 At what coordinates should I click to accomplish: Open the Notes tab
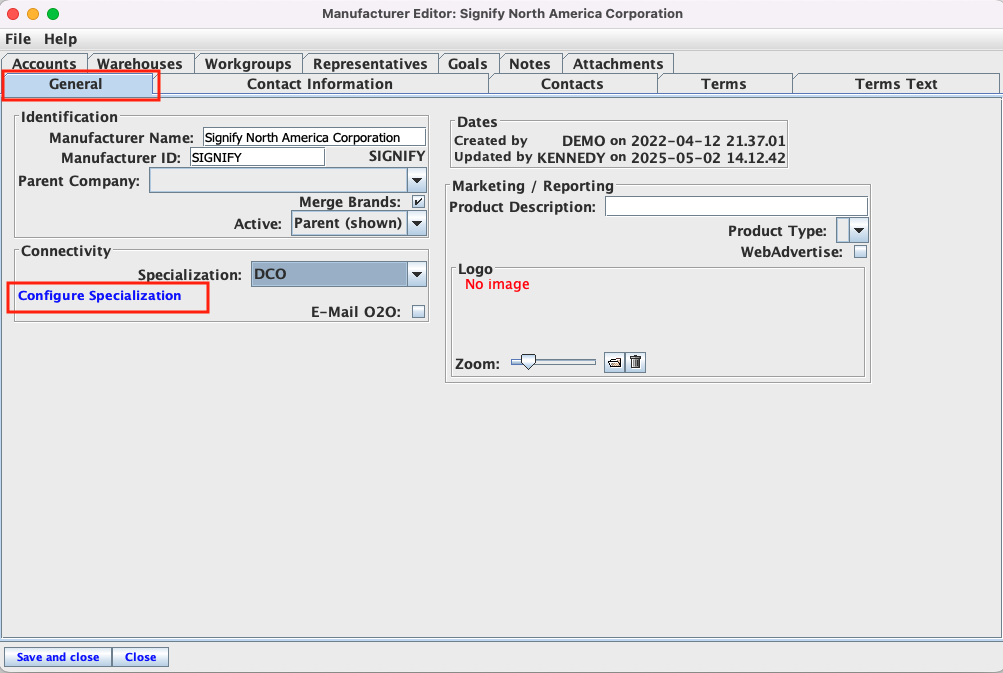click(x=530, y=63)
